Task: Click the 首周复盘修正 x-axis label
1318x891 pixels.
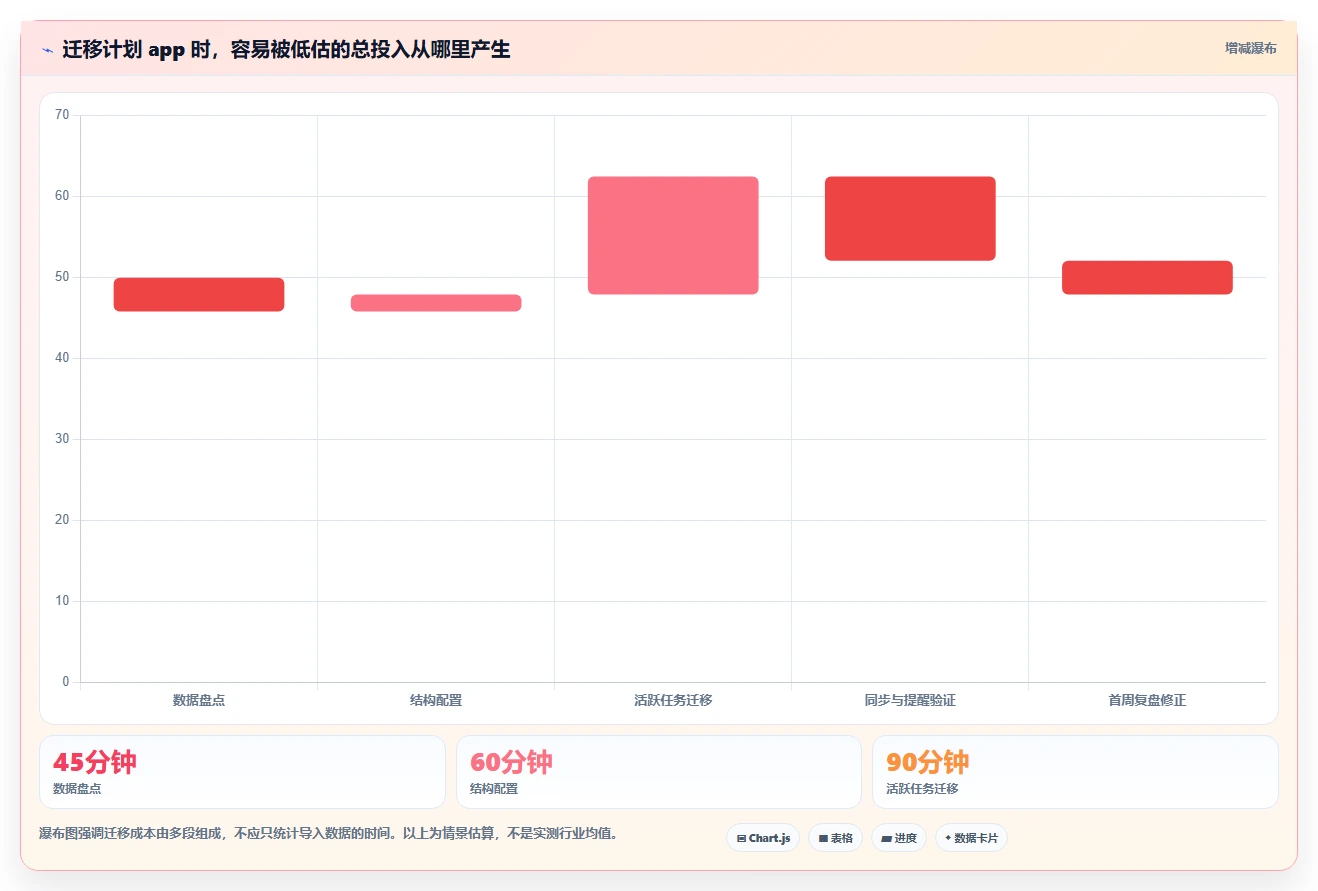Action: tap(1147, 700)
